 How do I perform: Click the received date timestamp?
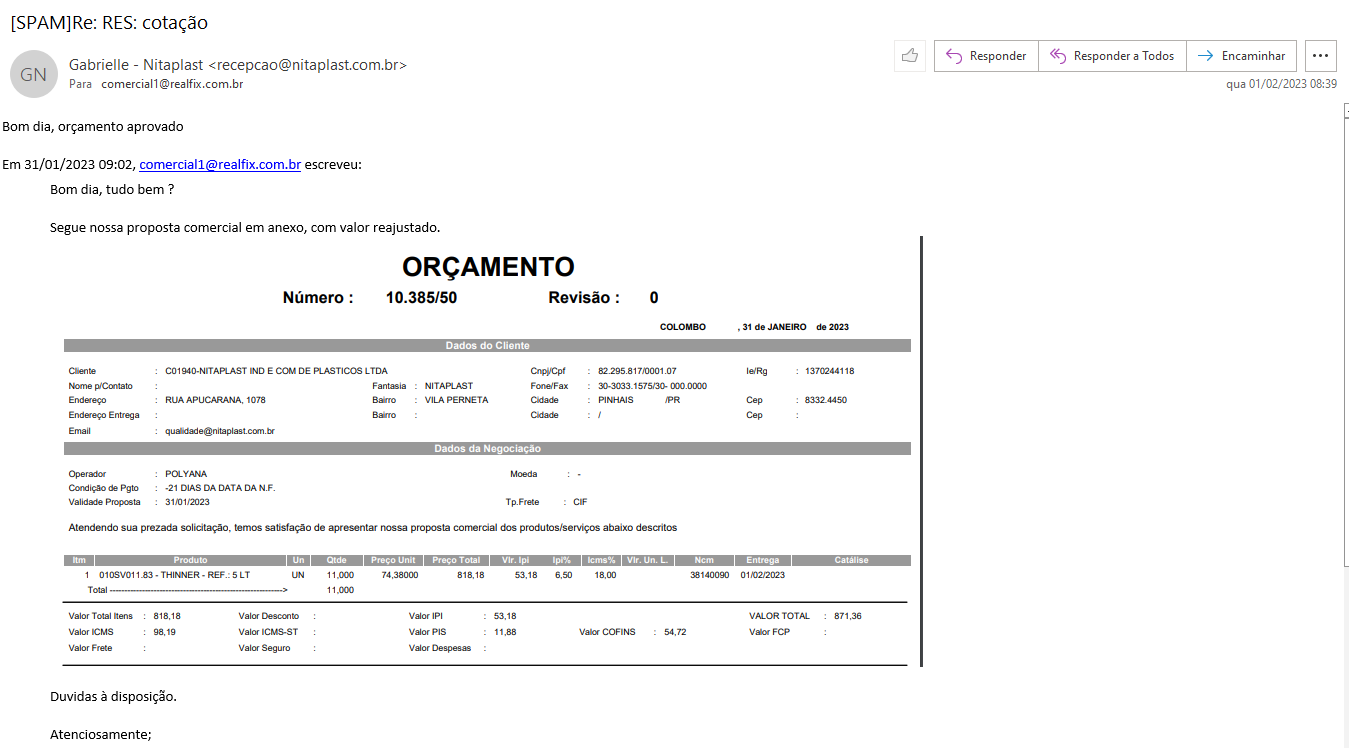tap(1281, 84)
